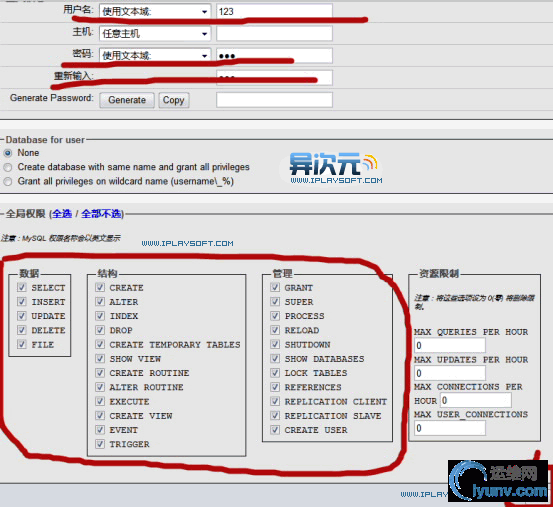Viewport: 553px width, 507px height.
Task: Click the username field containing 123
Action: coord(274,11)
